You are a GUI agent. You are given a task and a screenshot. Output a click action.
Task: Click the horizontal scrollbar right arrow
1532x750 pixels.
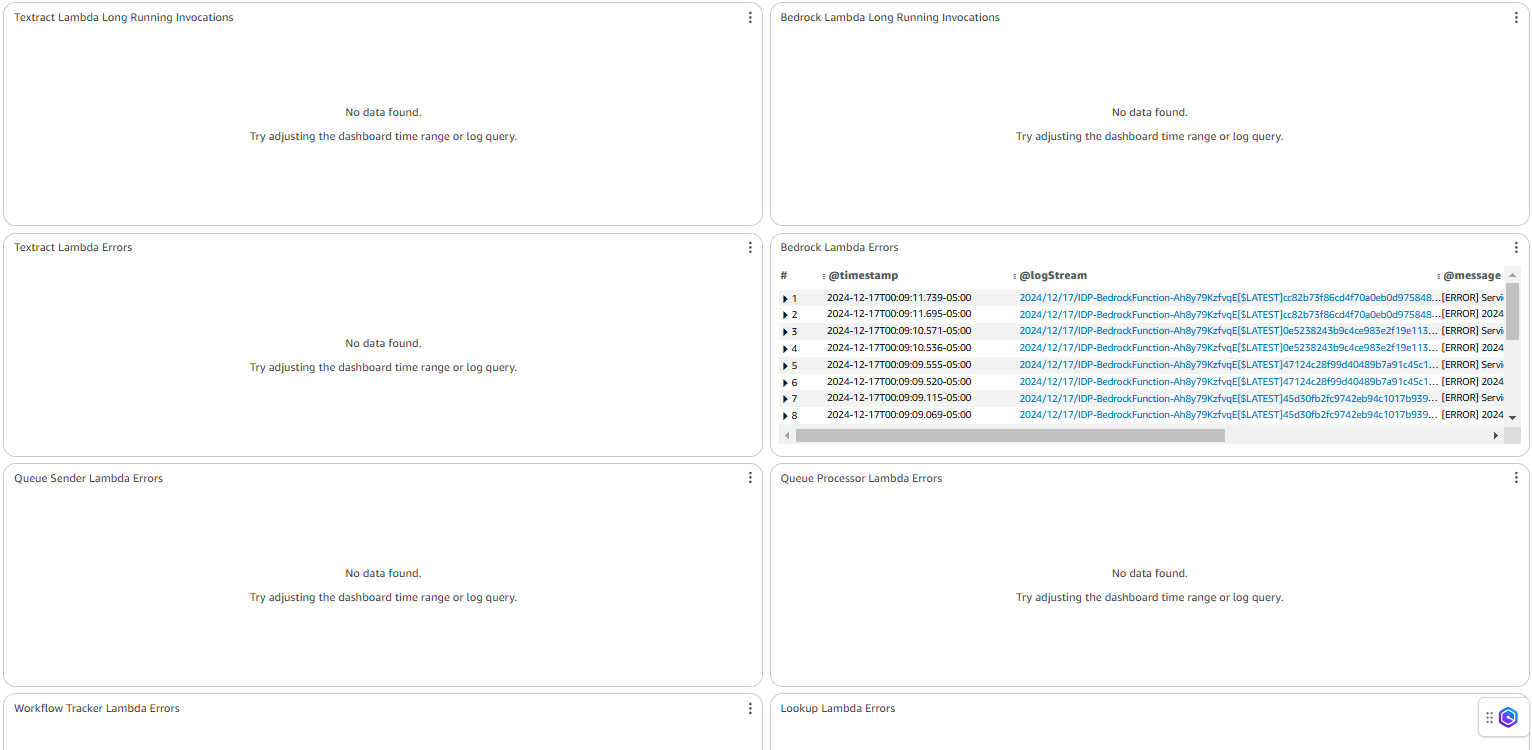pos(1495,435)
